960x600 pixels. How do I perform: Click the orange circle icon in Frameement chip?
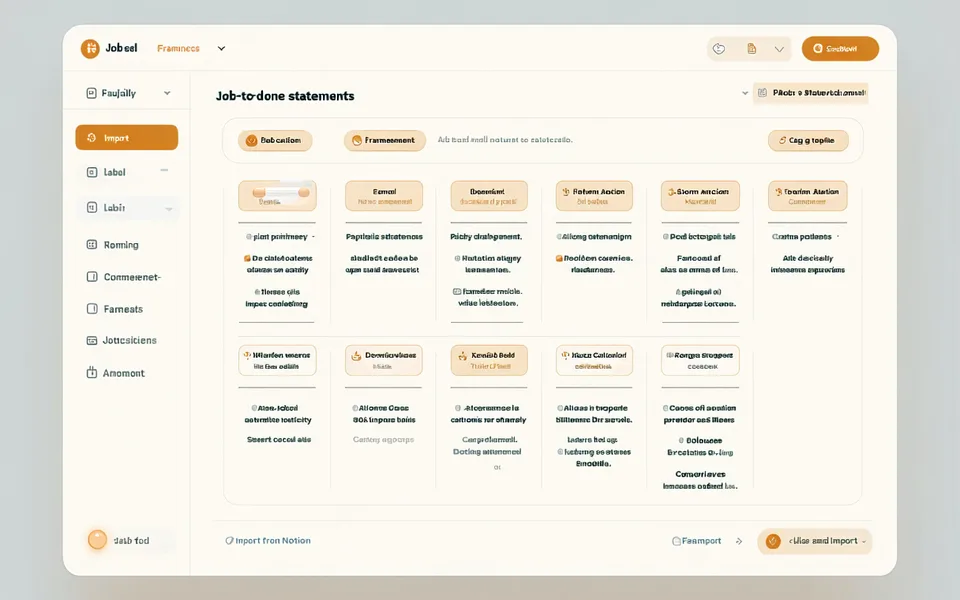coord(357,141)
